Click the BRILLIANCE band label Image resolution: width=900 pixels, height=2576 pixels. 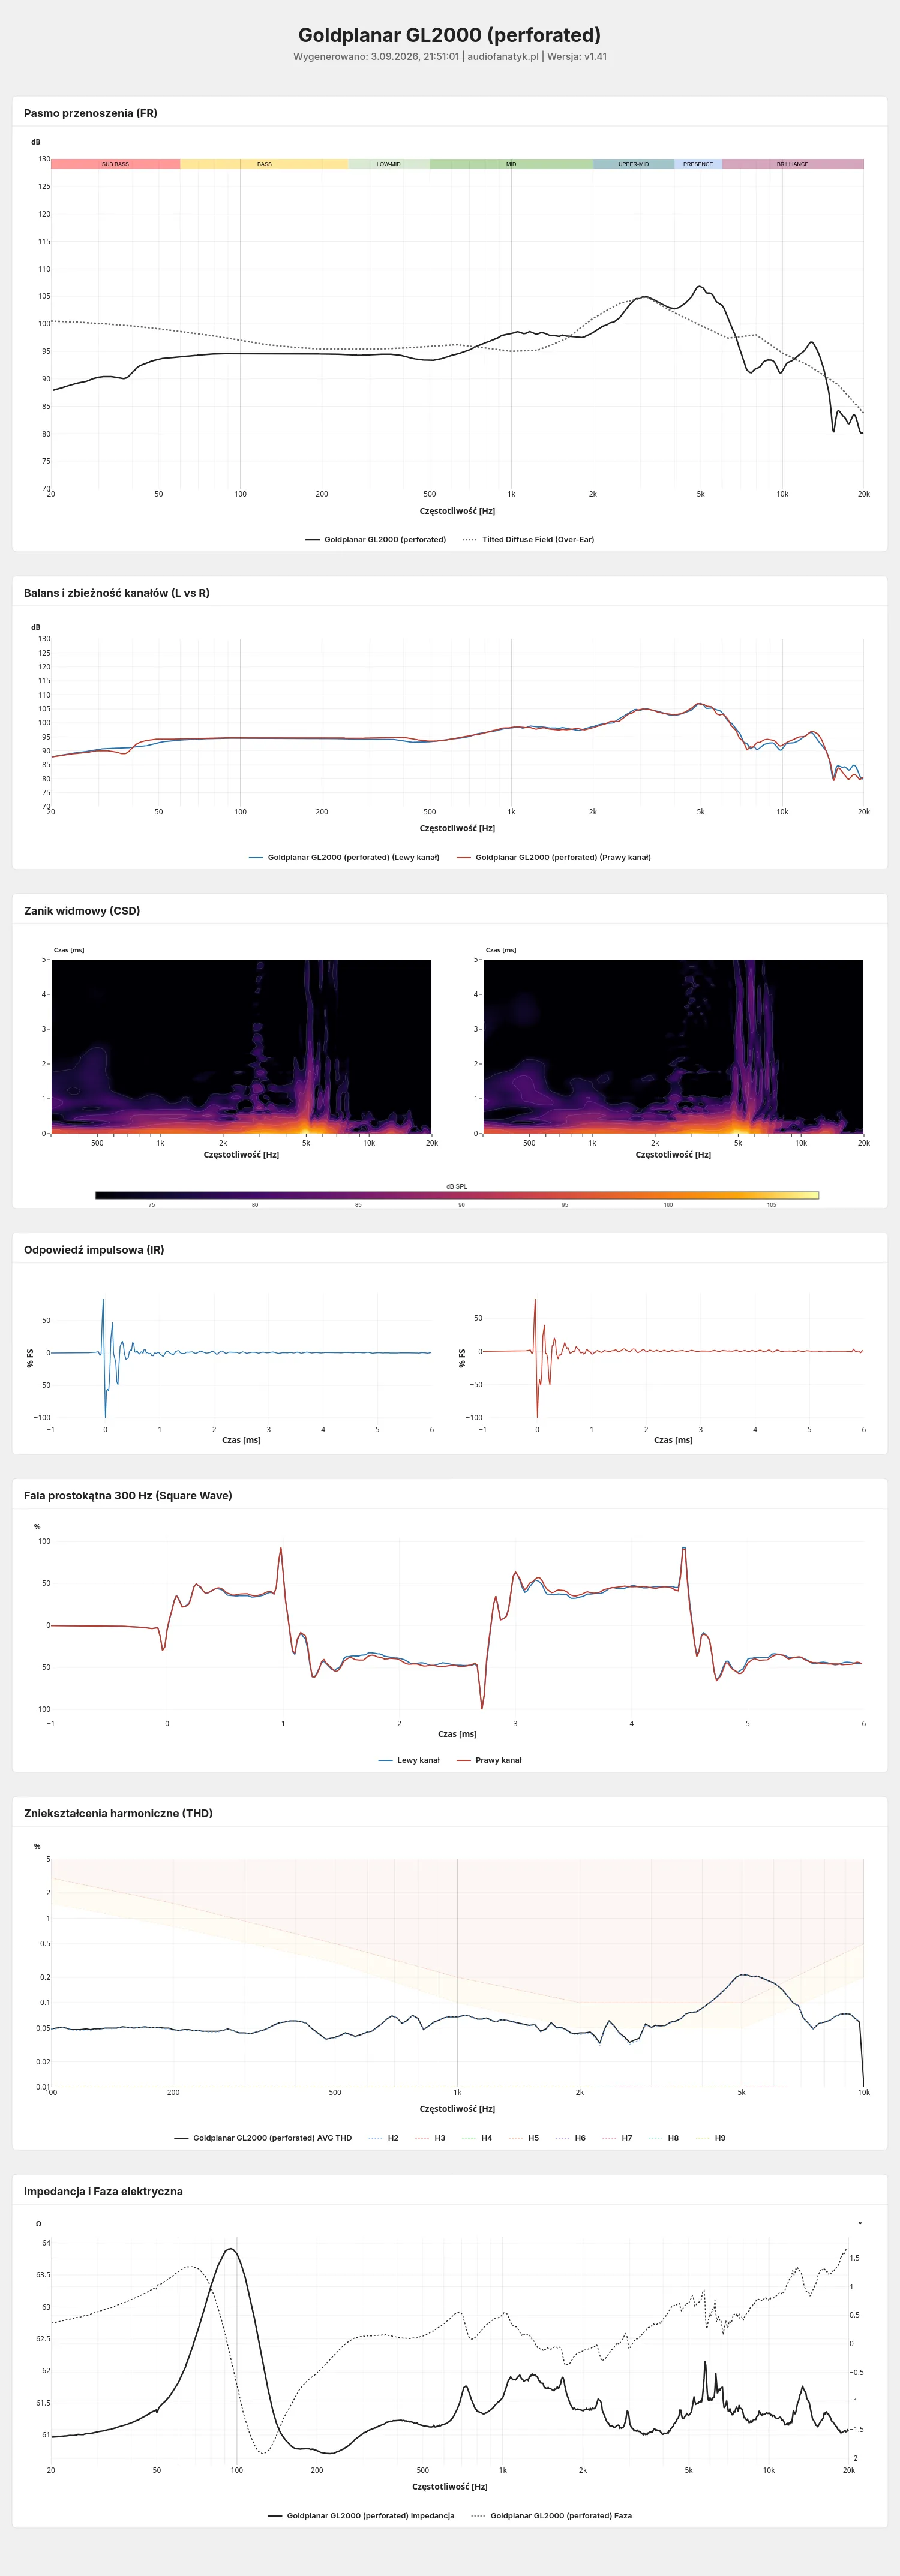point(793,164)
